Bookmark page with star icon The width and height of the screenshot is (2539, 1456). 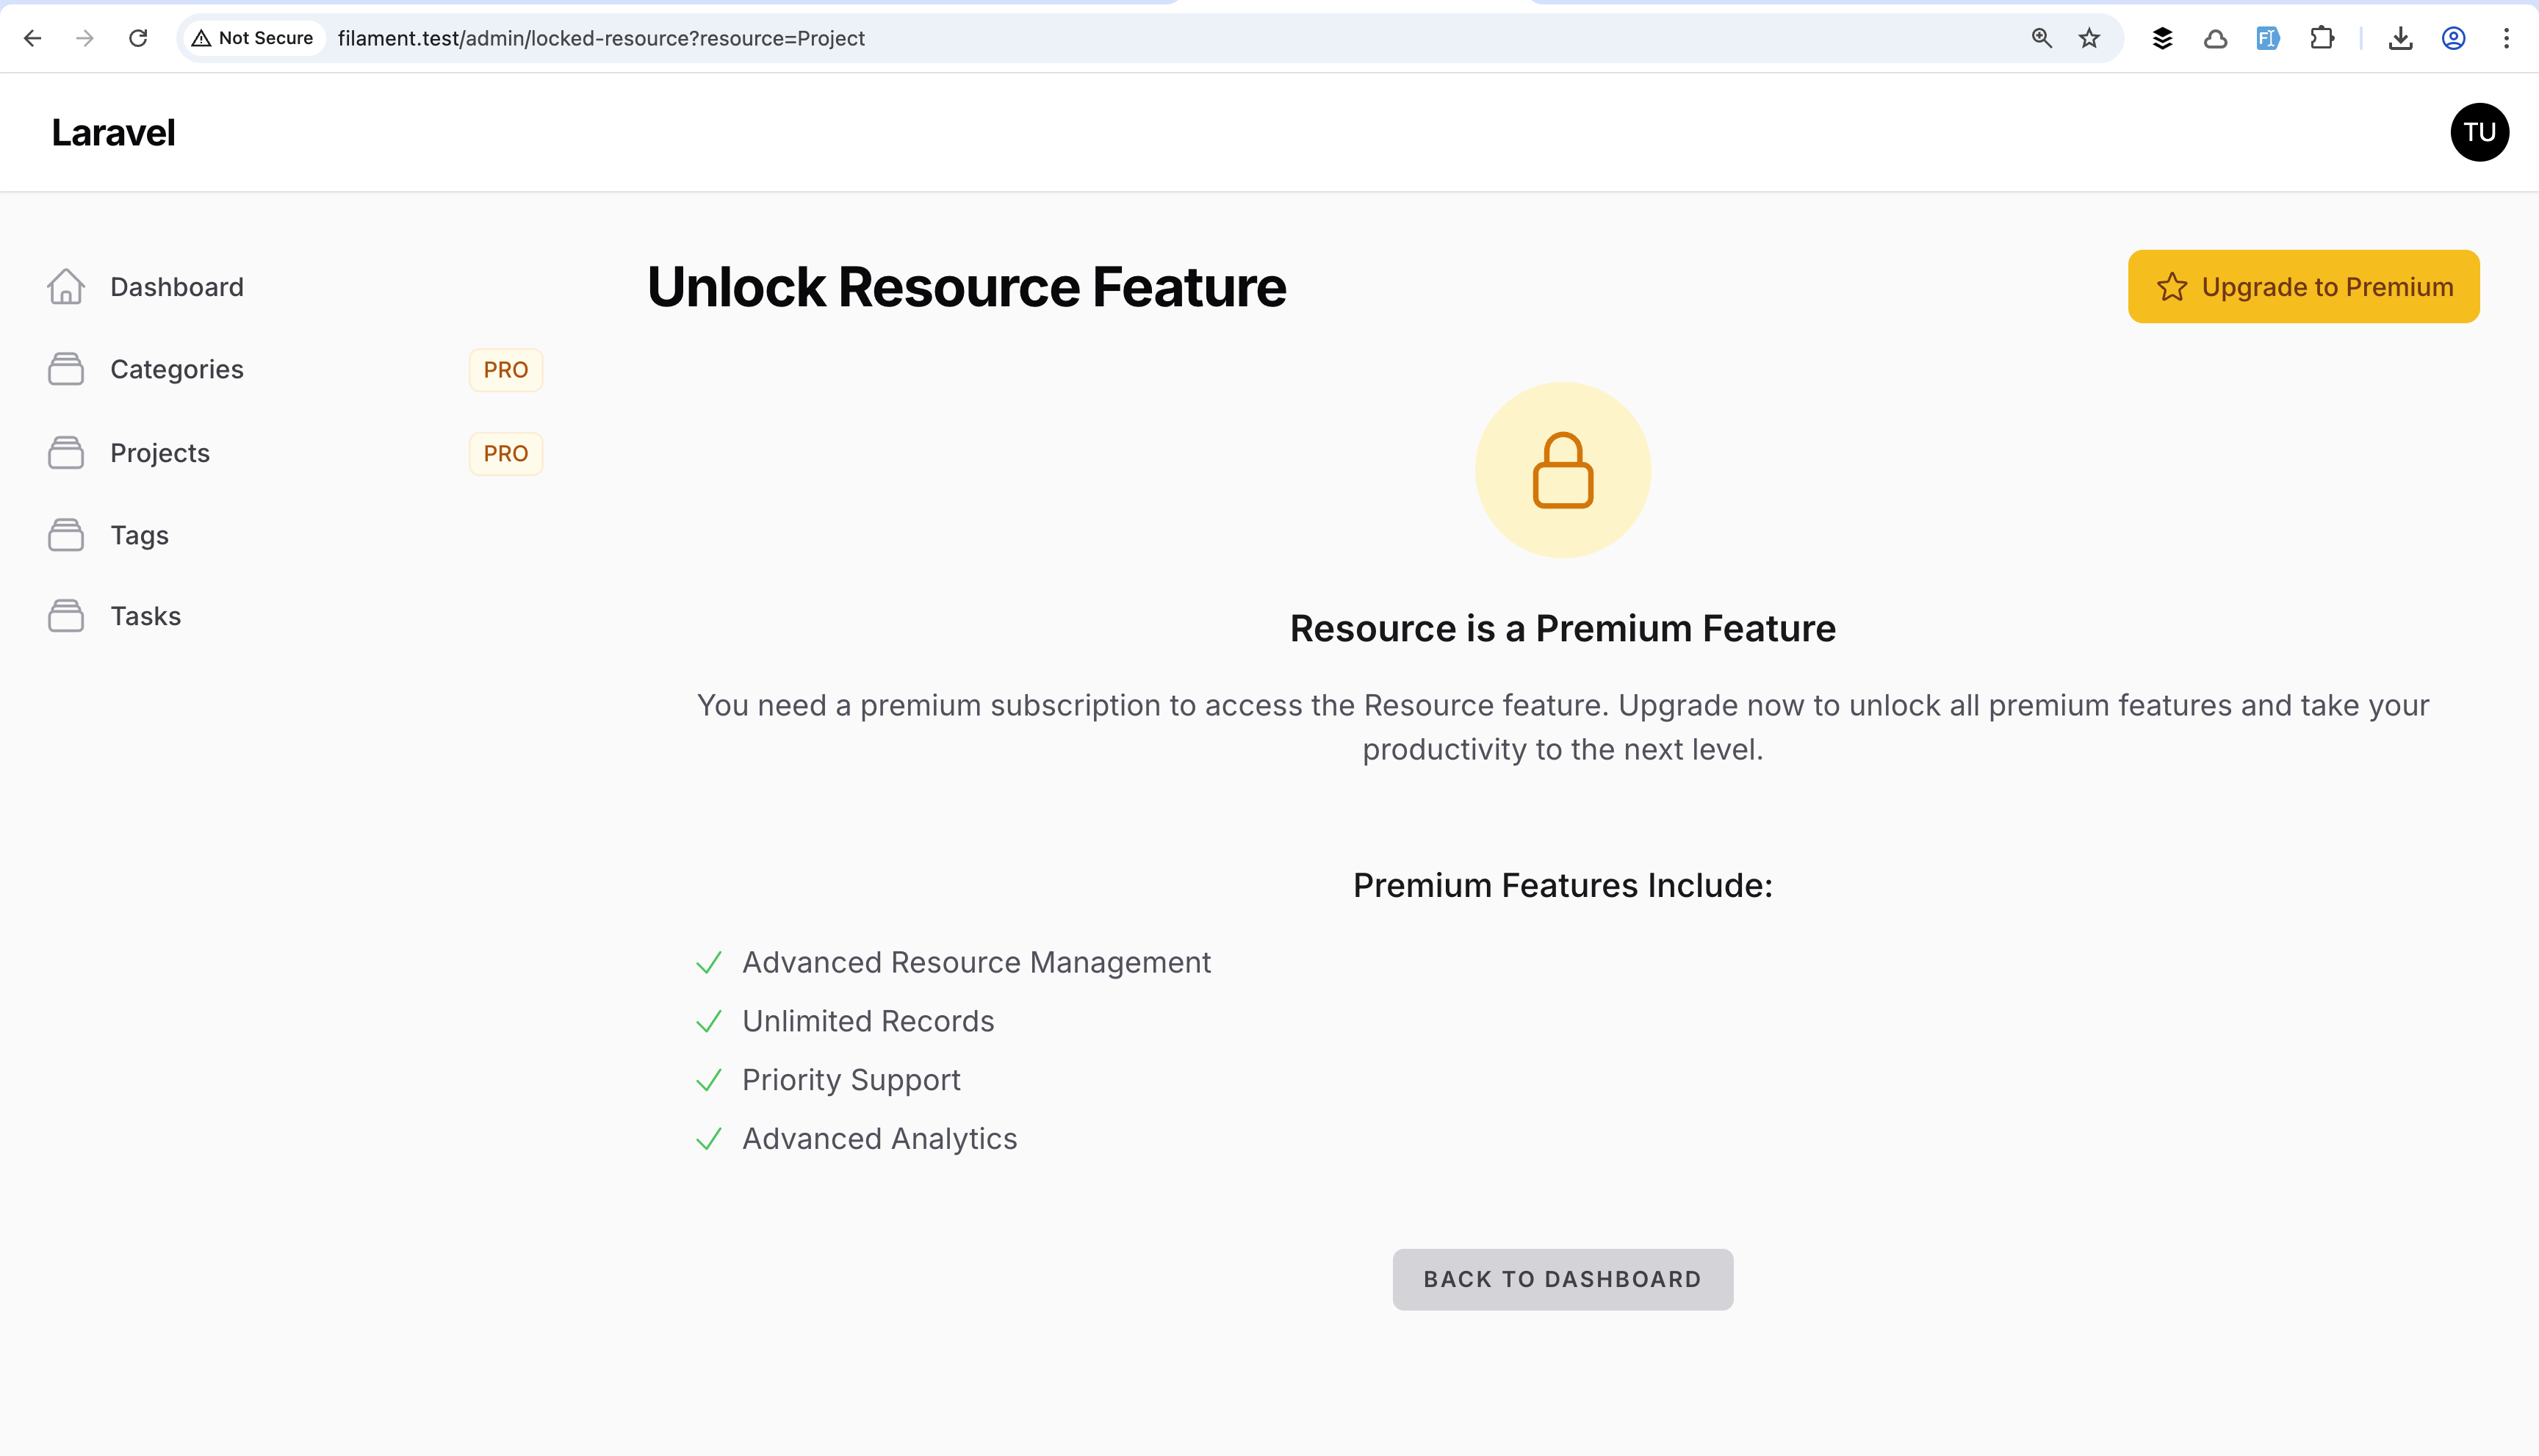tap(2089, 38)
